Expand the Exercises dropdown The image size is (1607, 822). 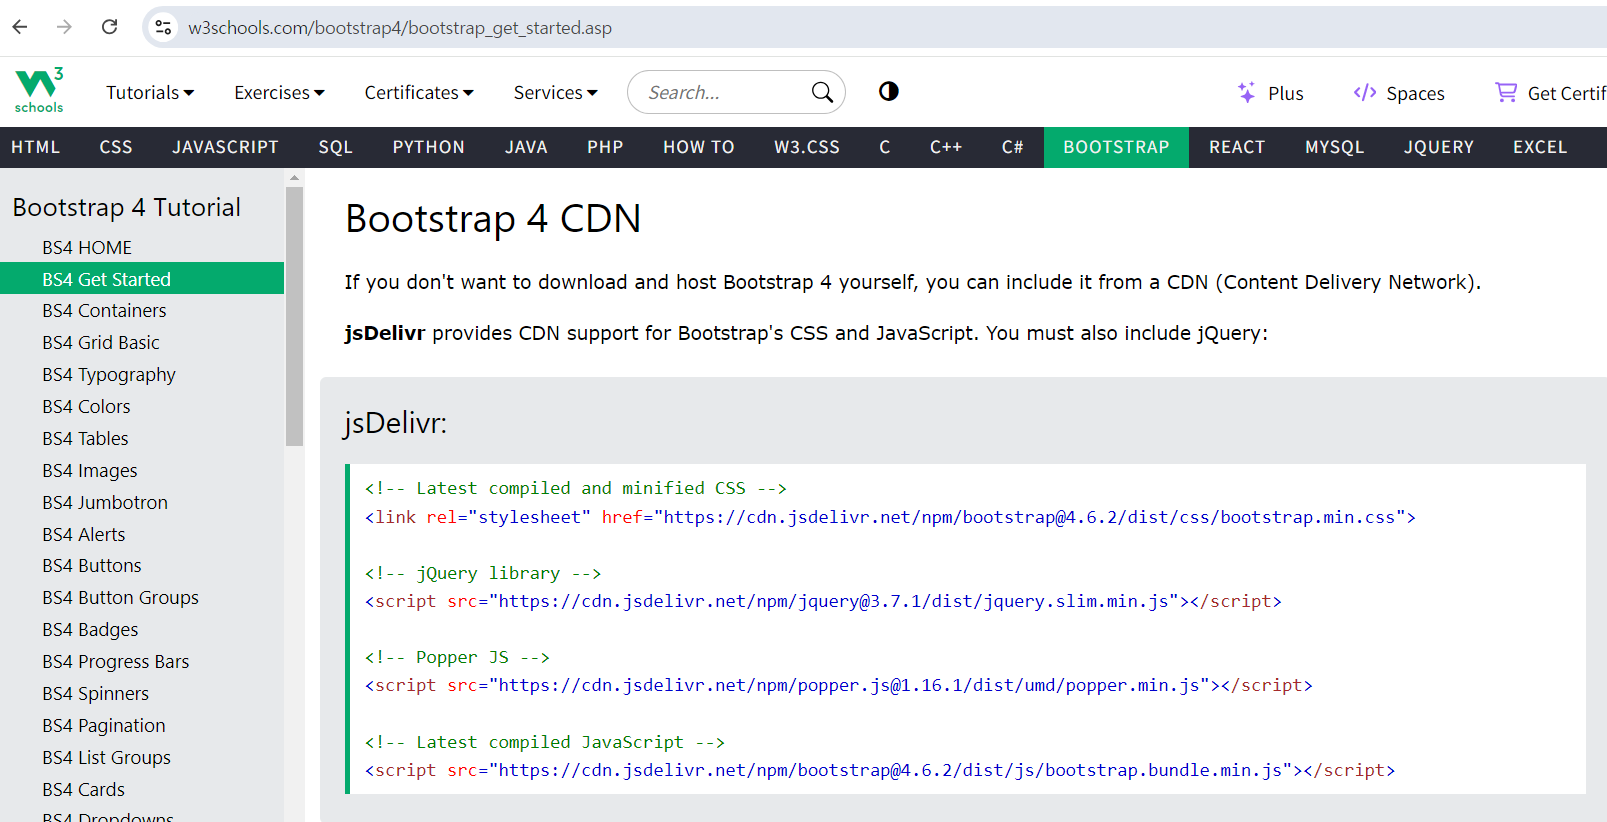click(x=279, y=92)
